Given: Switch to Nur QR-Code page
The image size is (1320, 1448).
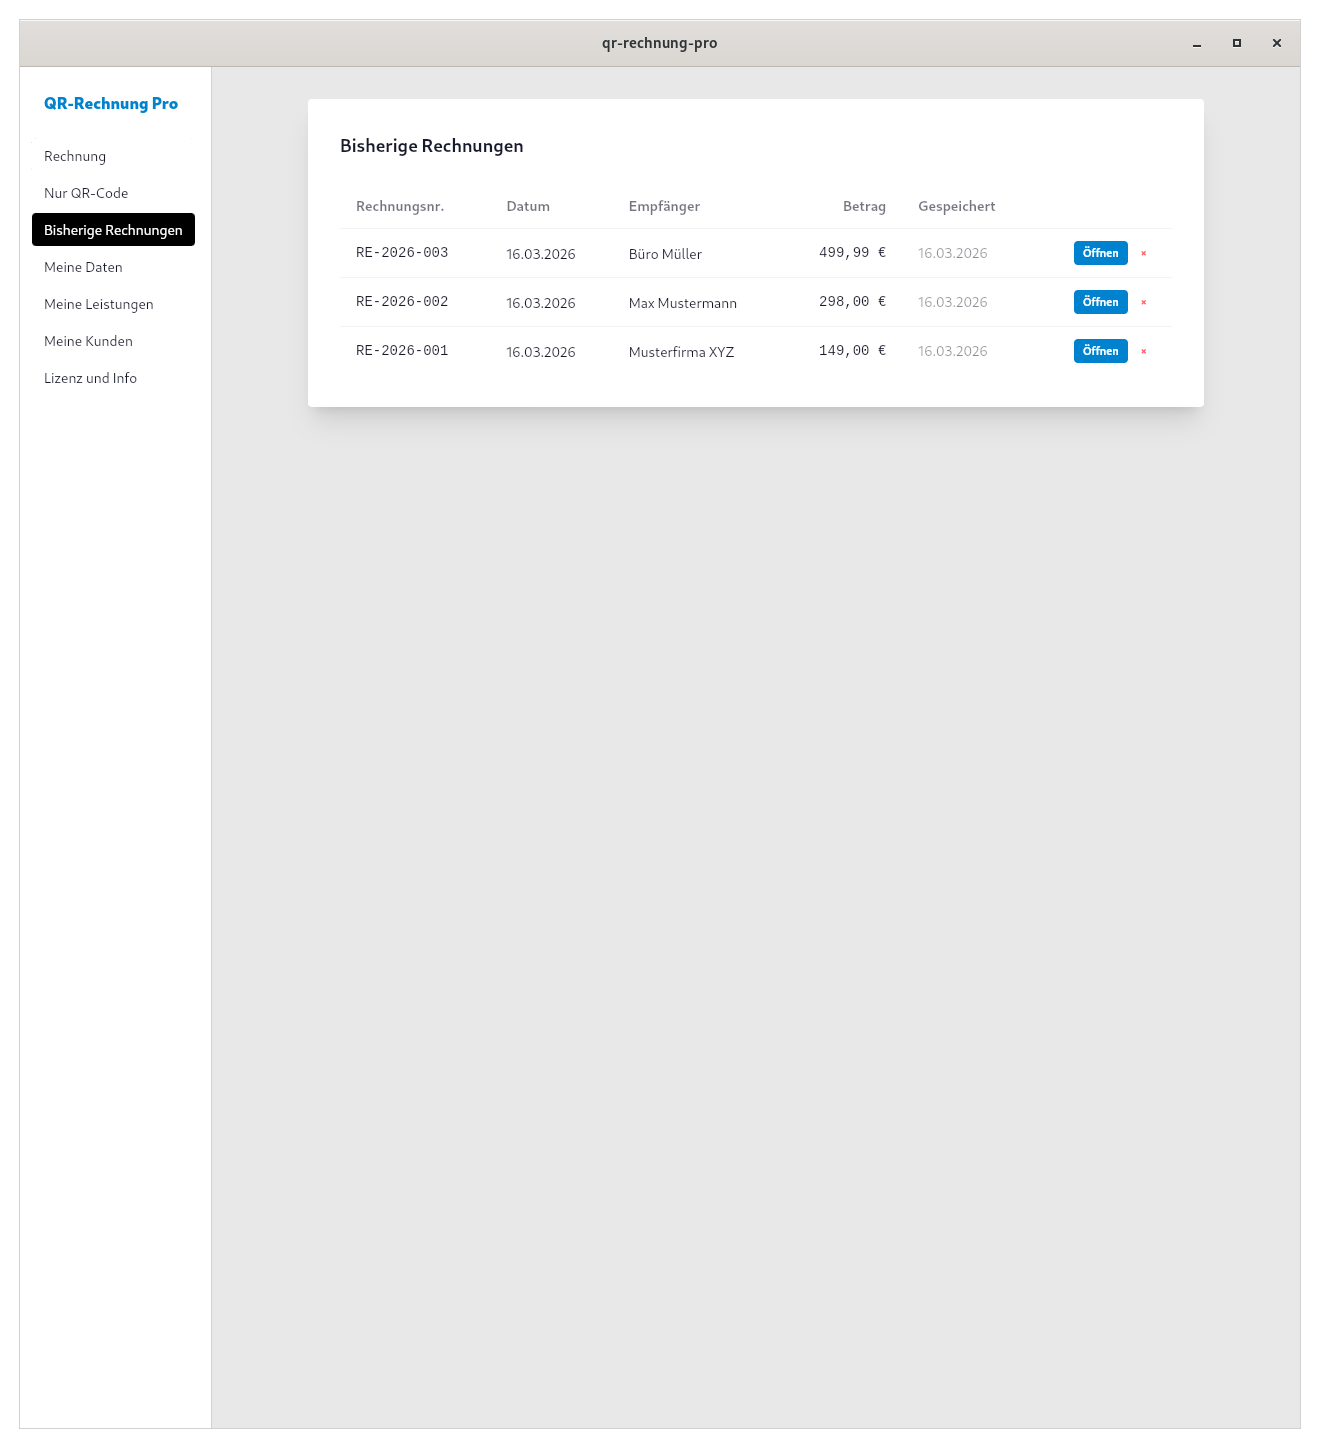Looking at the screenshot, I should (x=86, y=193).
